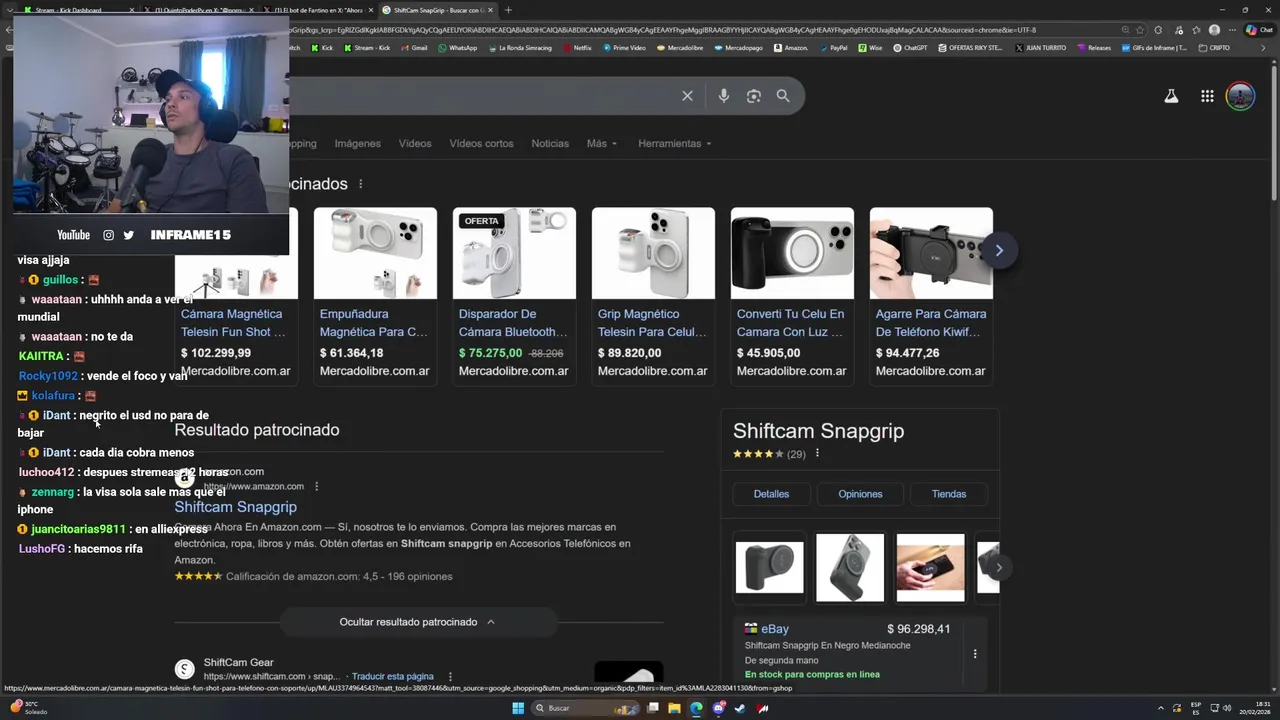This screenshot has width=1280, height=720.
Task: Collapse via Ocultar resultado patrocinado
Action: (x=417, y=622)
